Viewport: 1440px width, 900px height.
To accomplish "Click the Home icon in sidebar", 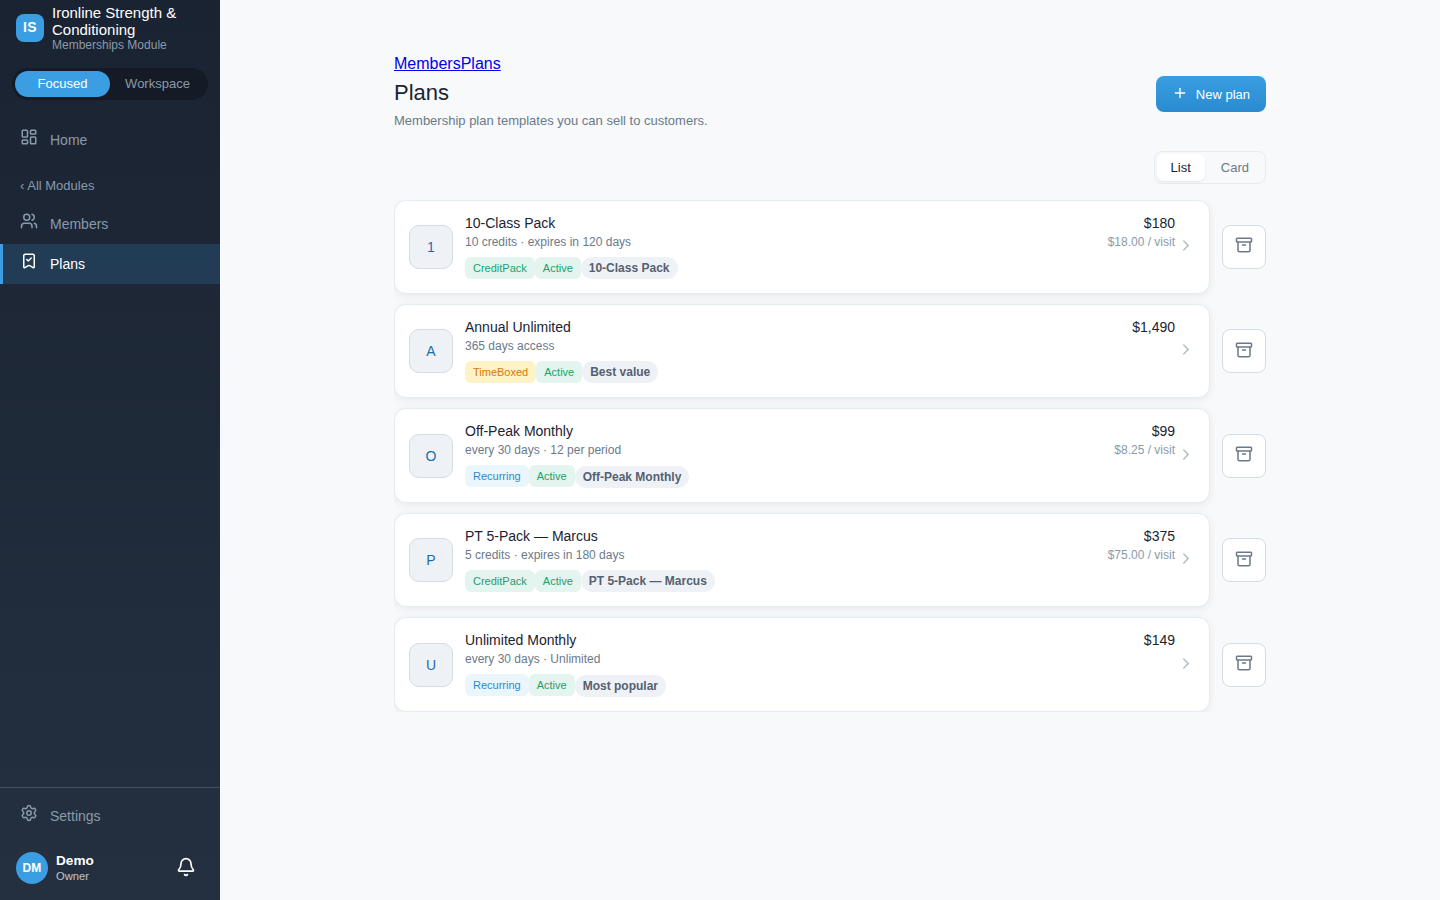I will 29,138.
